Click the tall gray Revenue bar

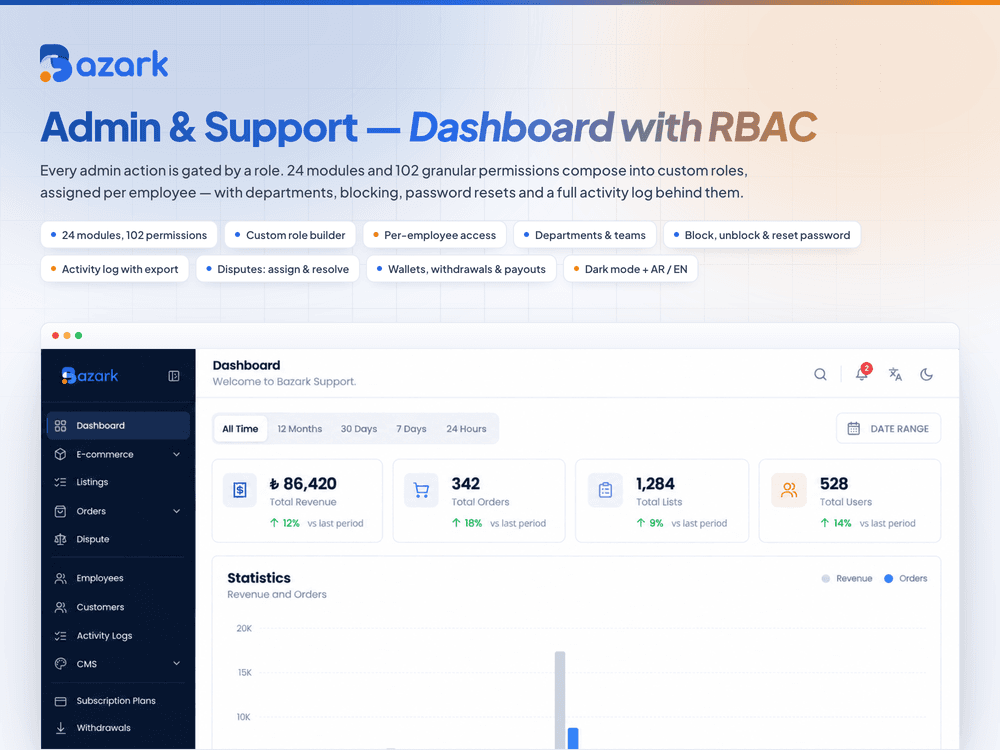click(560, 700)
